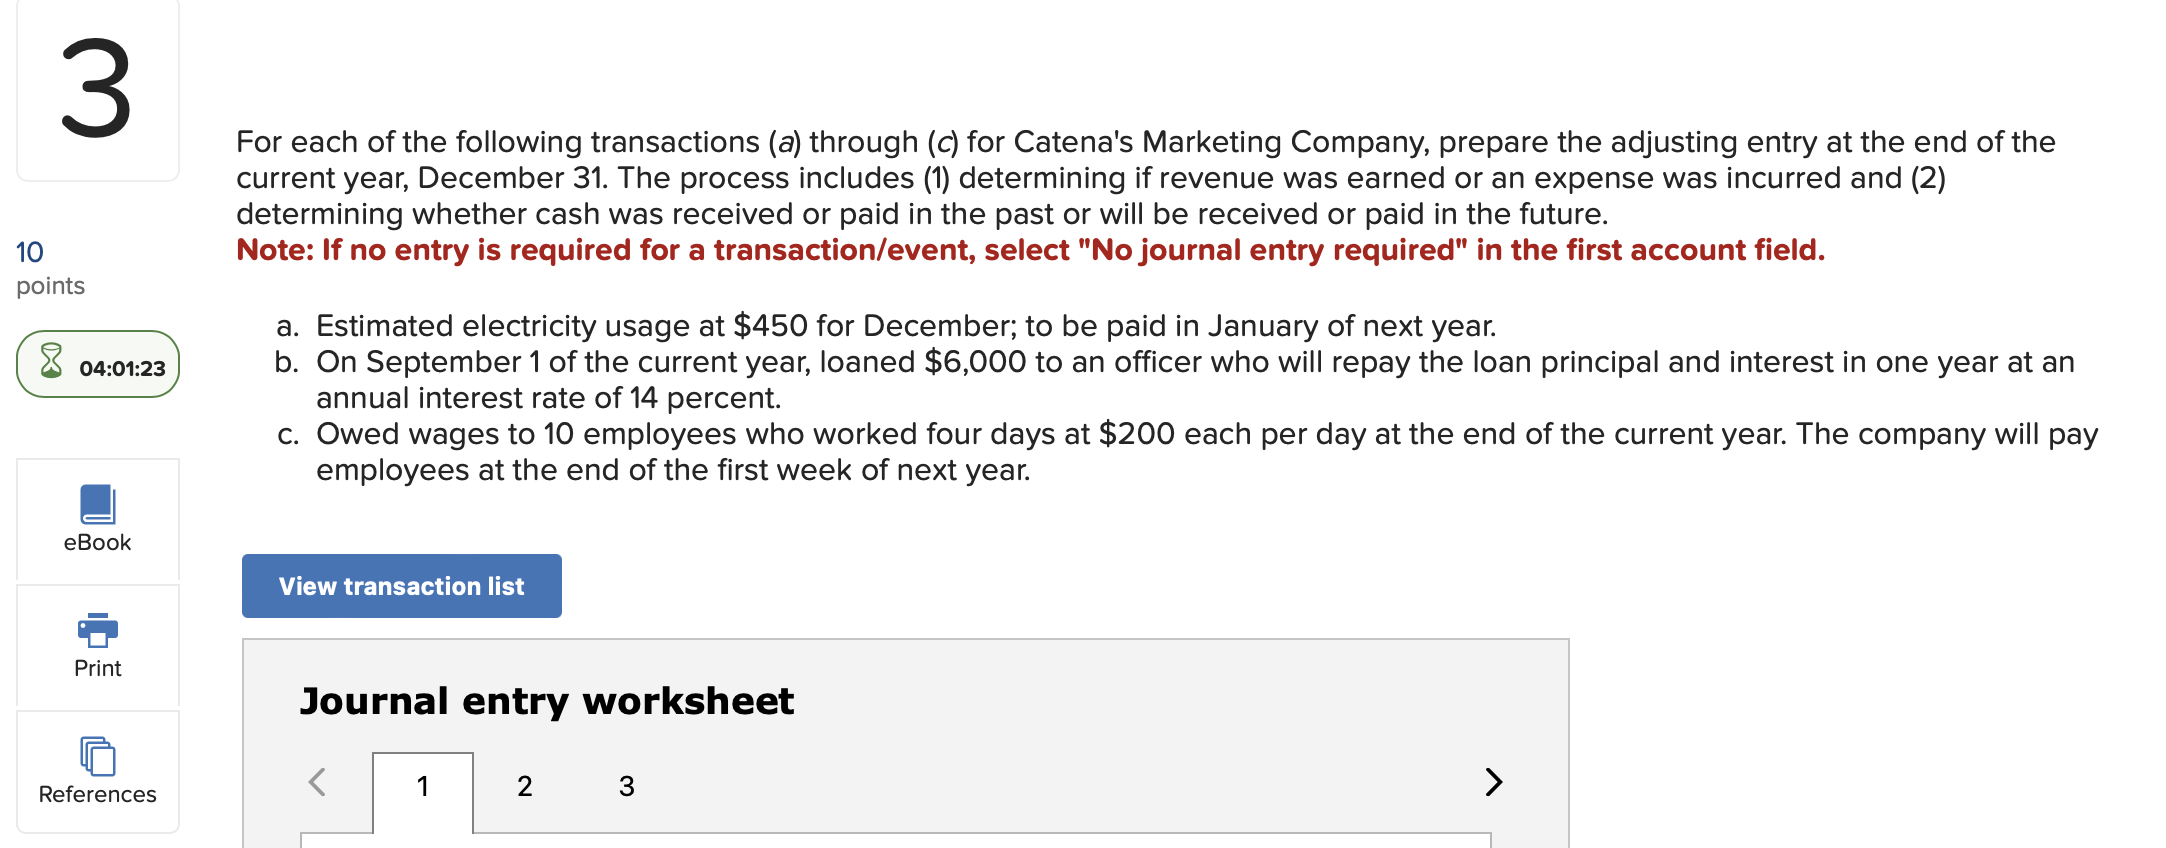The image size is (2166, 848).
Task: Open the References documents icon
Action: pyautogui.click(x=98, y=756)
